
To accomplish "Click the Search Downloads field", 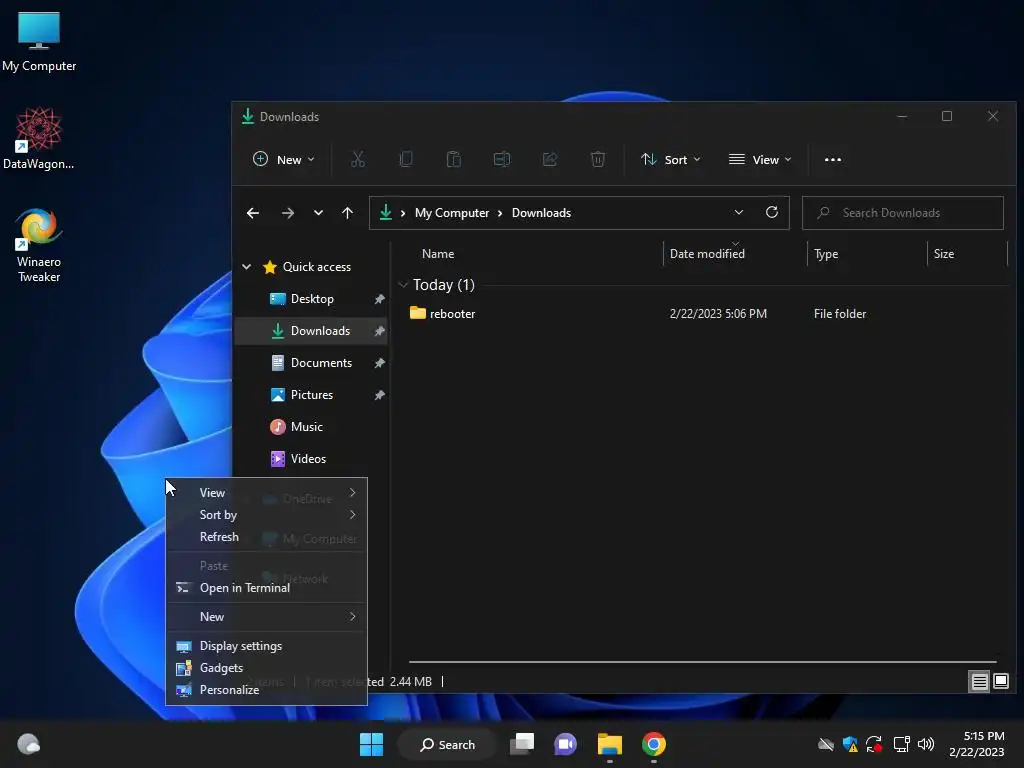I will tap(903, 213).
